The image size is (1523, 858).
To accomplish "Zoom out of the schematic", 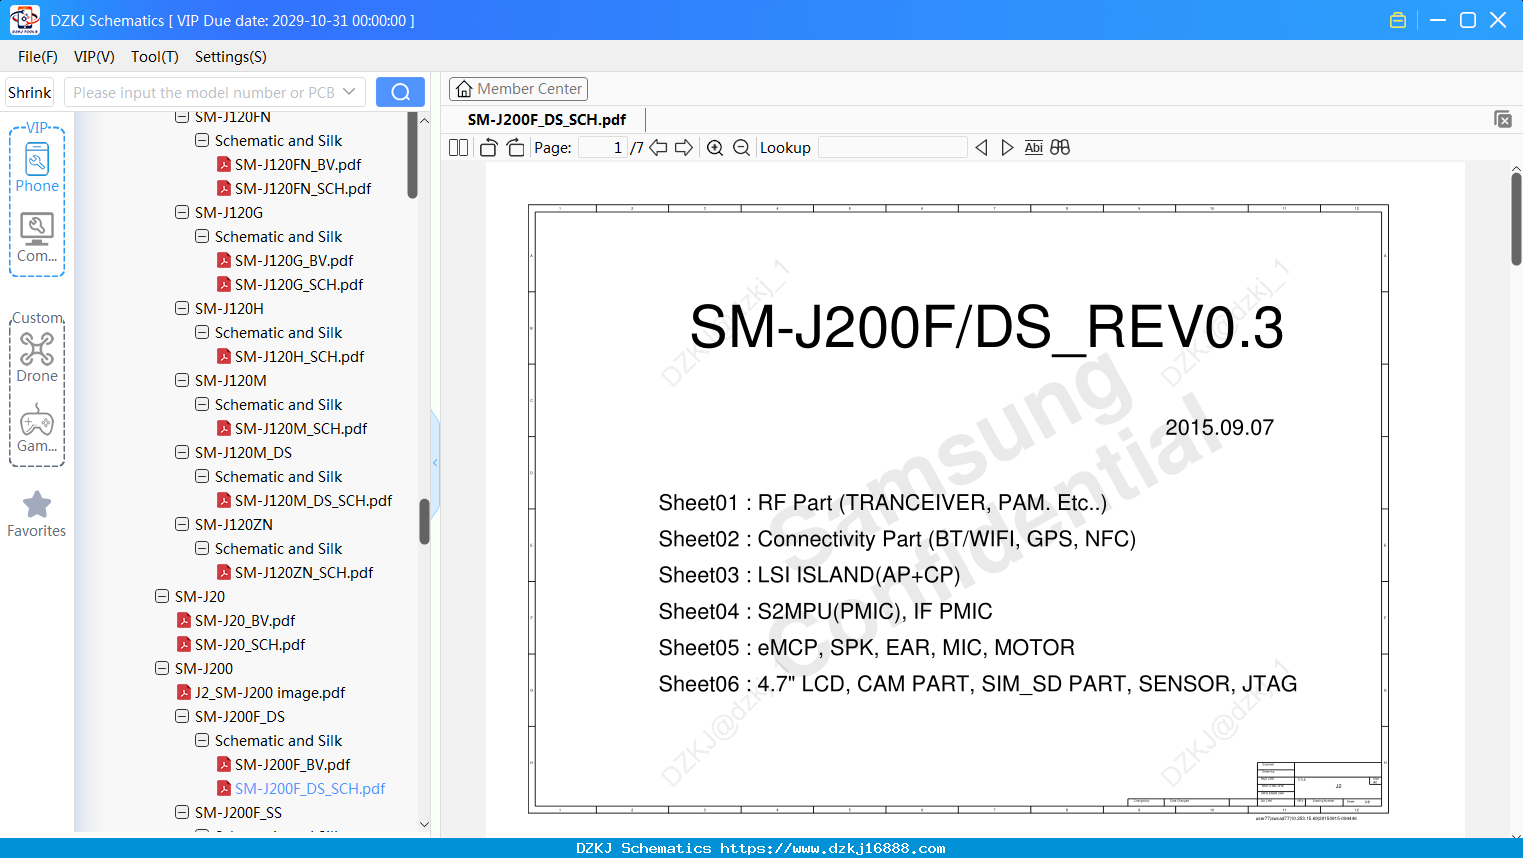I will tap(741, 148).
